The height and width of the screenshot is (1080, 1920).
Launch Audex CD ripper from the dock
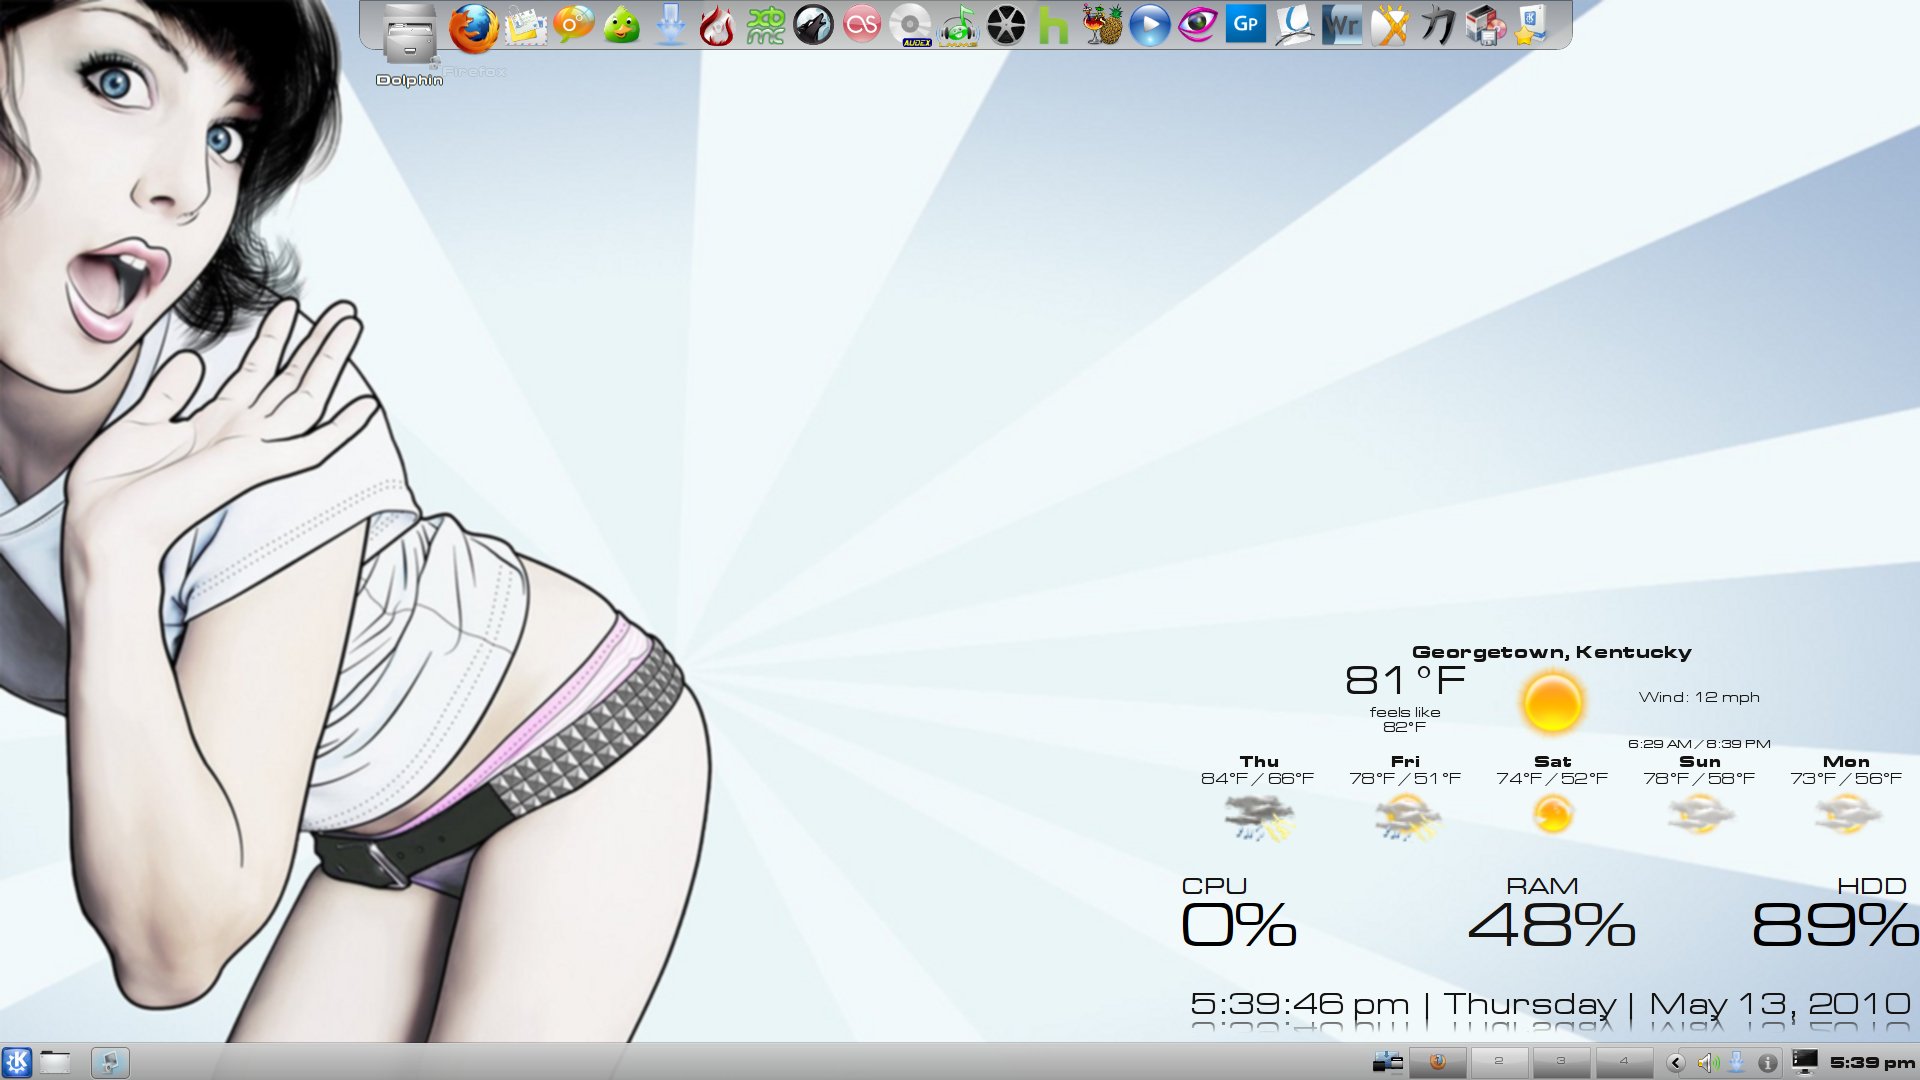click(x=910, y=25)
